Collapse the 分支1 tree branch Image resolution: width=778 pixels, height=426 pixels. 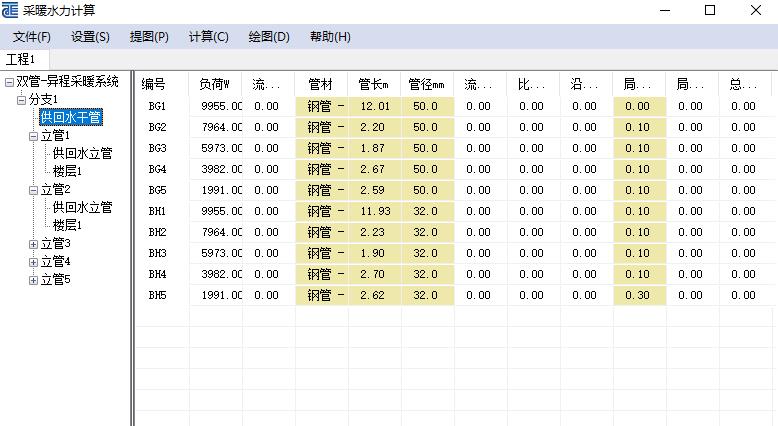tap(21, 100)
